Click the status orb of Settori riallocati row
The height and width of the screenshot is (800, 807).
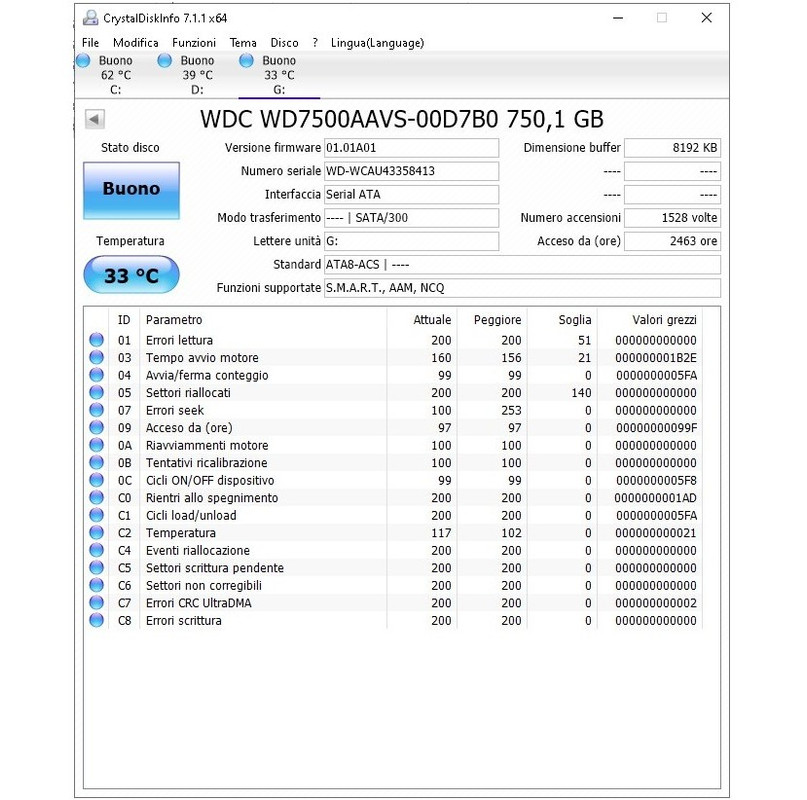(96, 392)
